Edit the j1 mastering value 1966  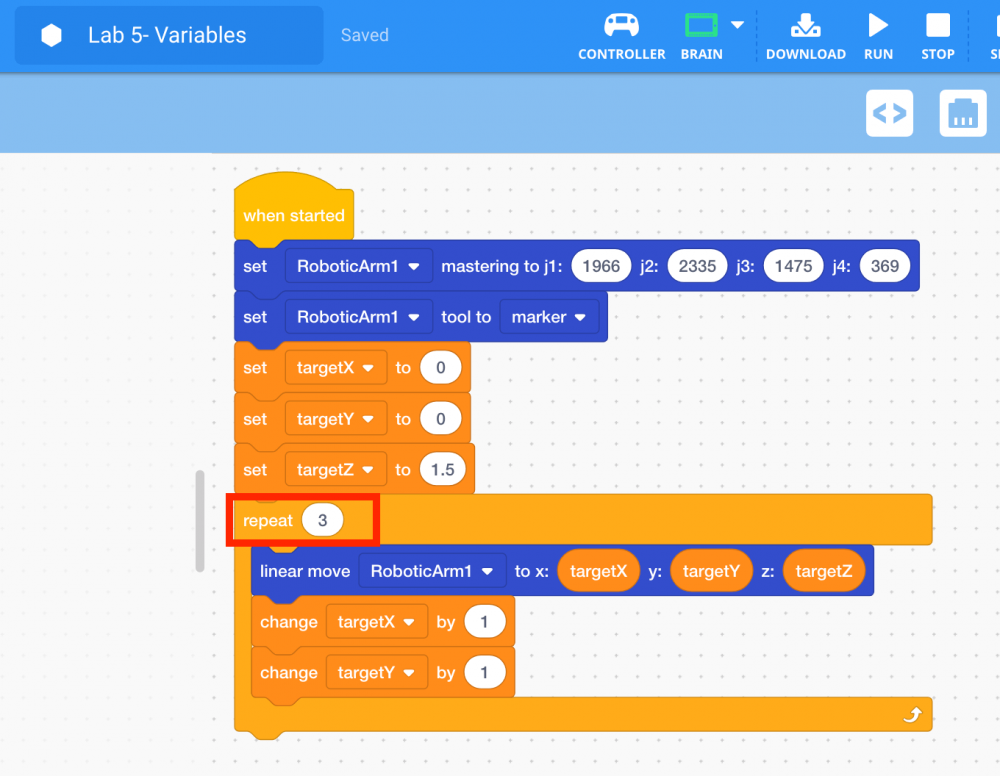point(602,266)
